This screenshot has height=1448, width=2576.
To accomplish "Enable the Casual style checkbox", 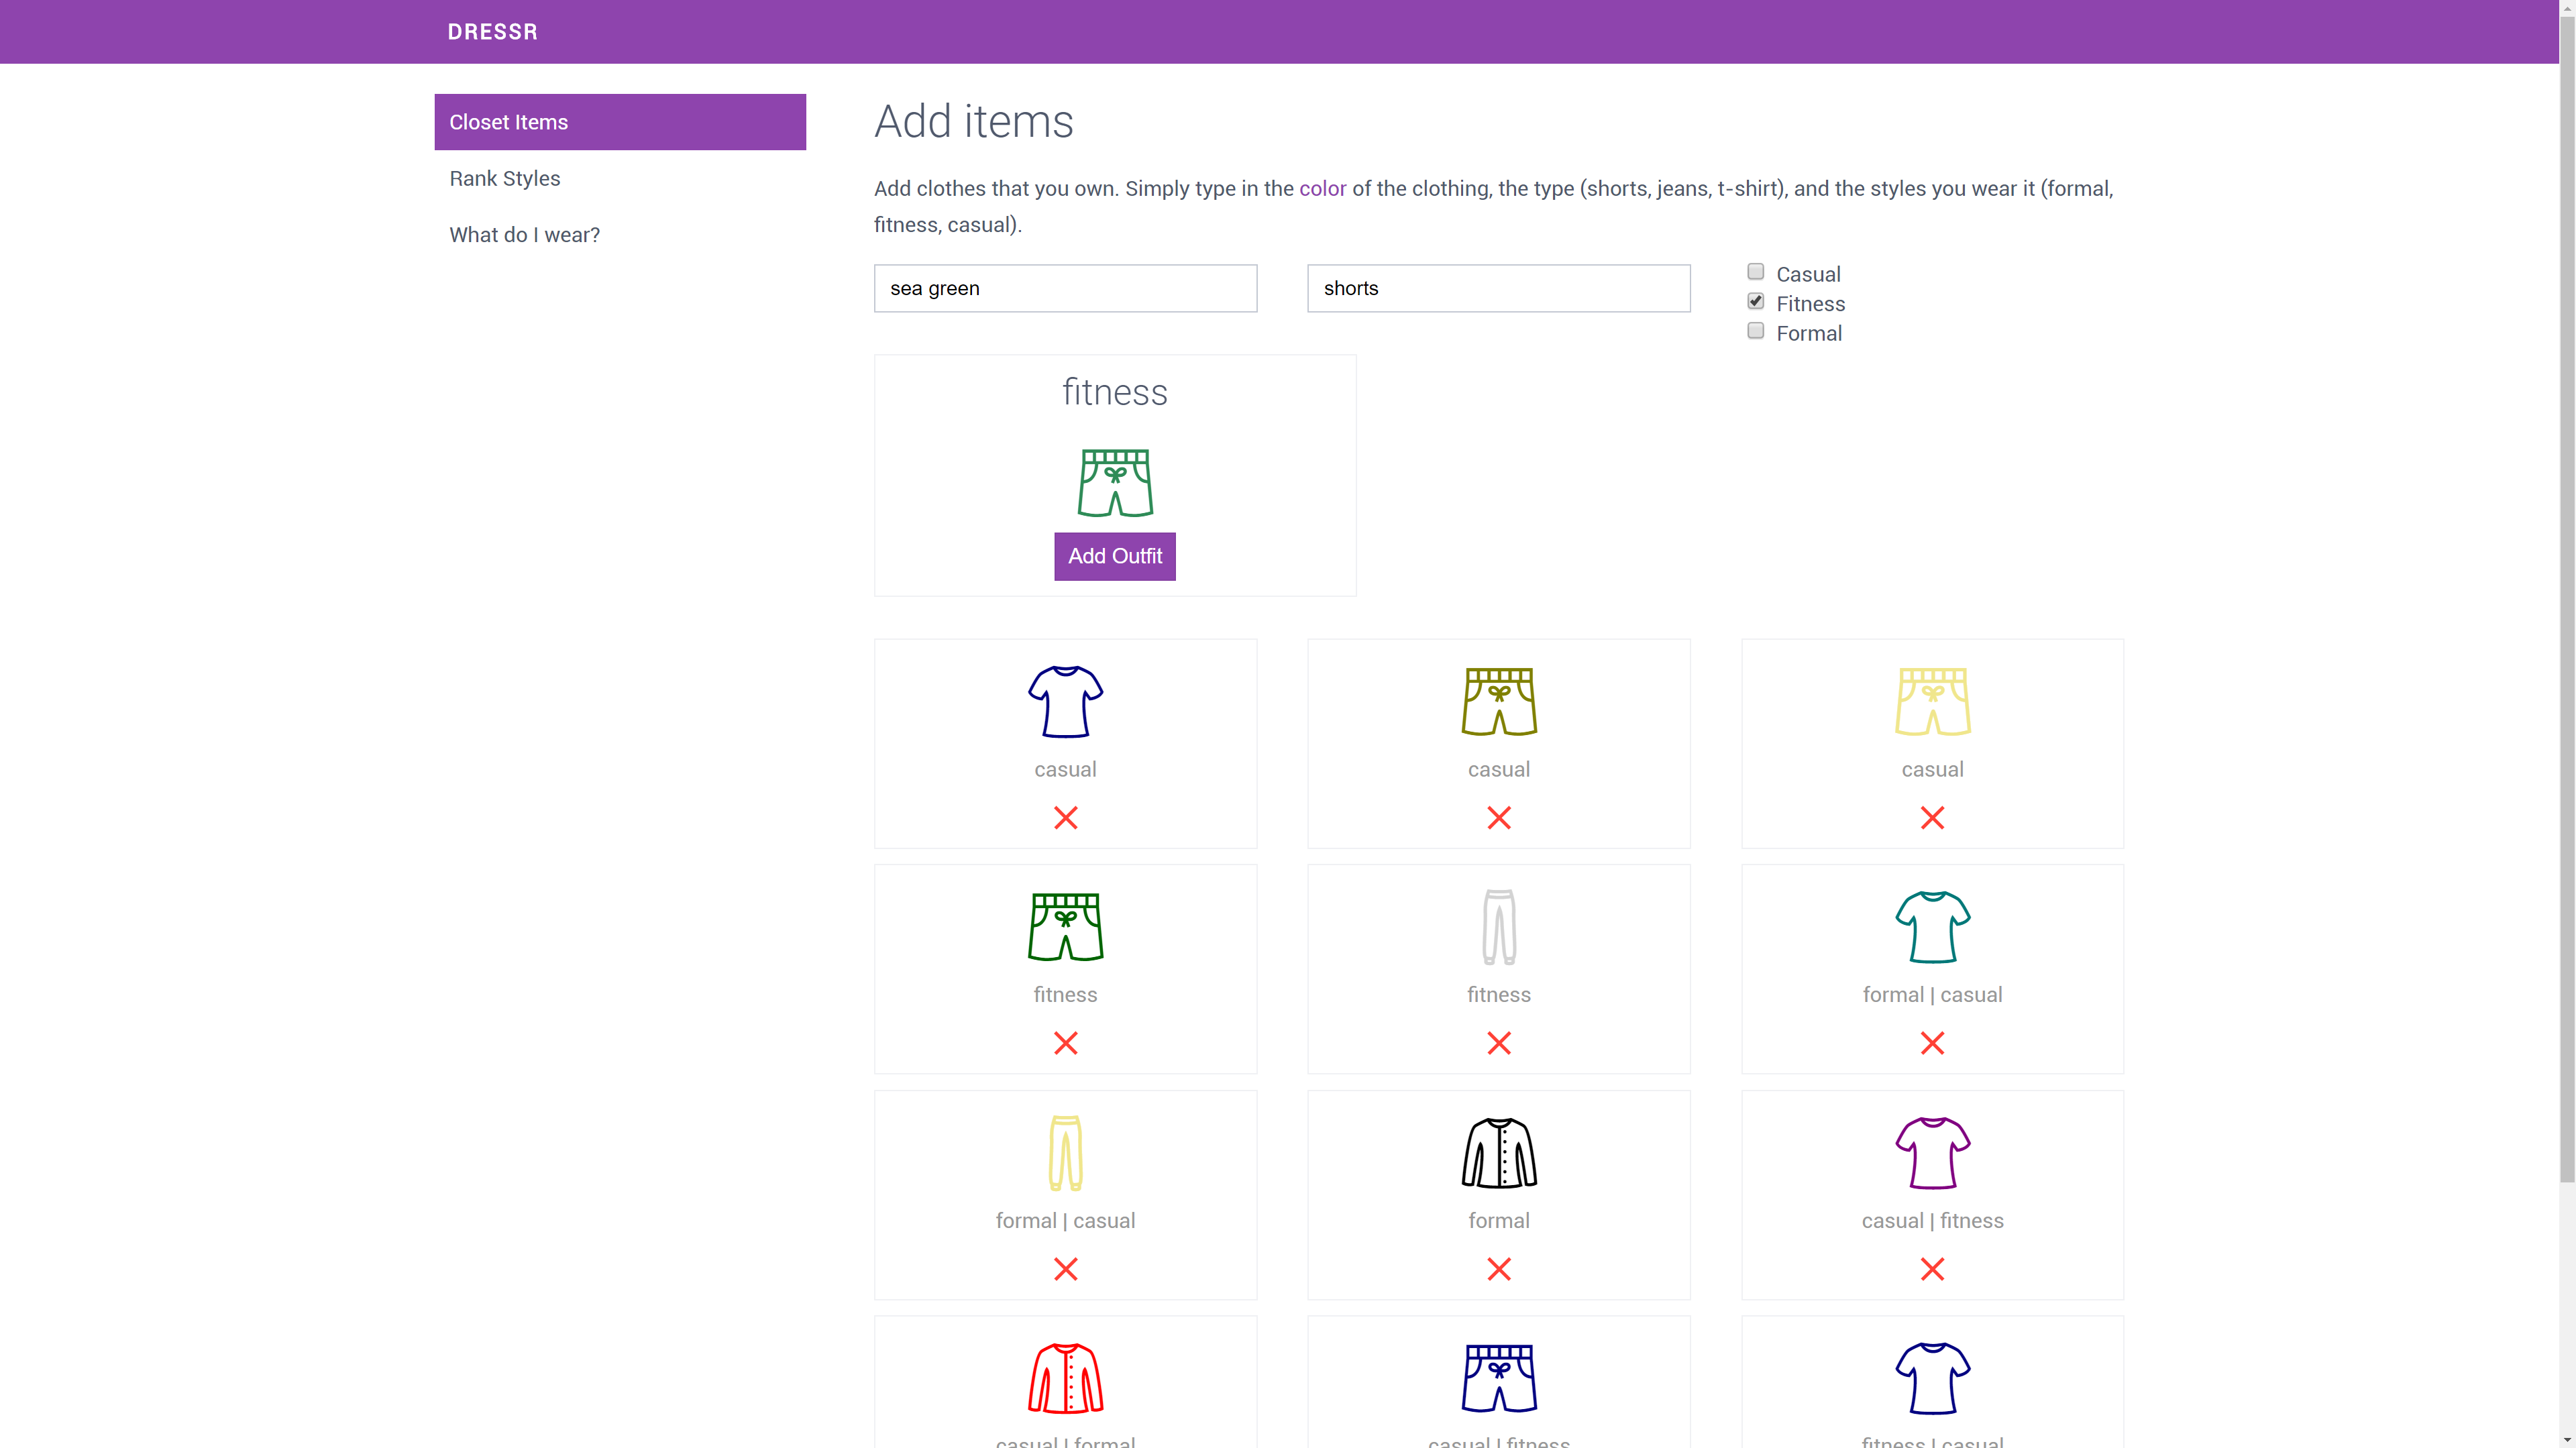I will 1755,272.
